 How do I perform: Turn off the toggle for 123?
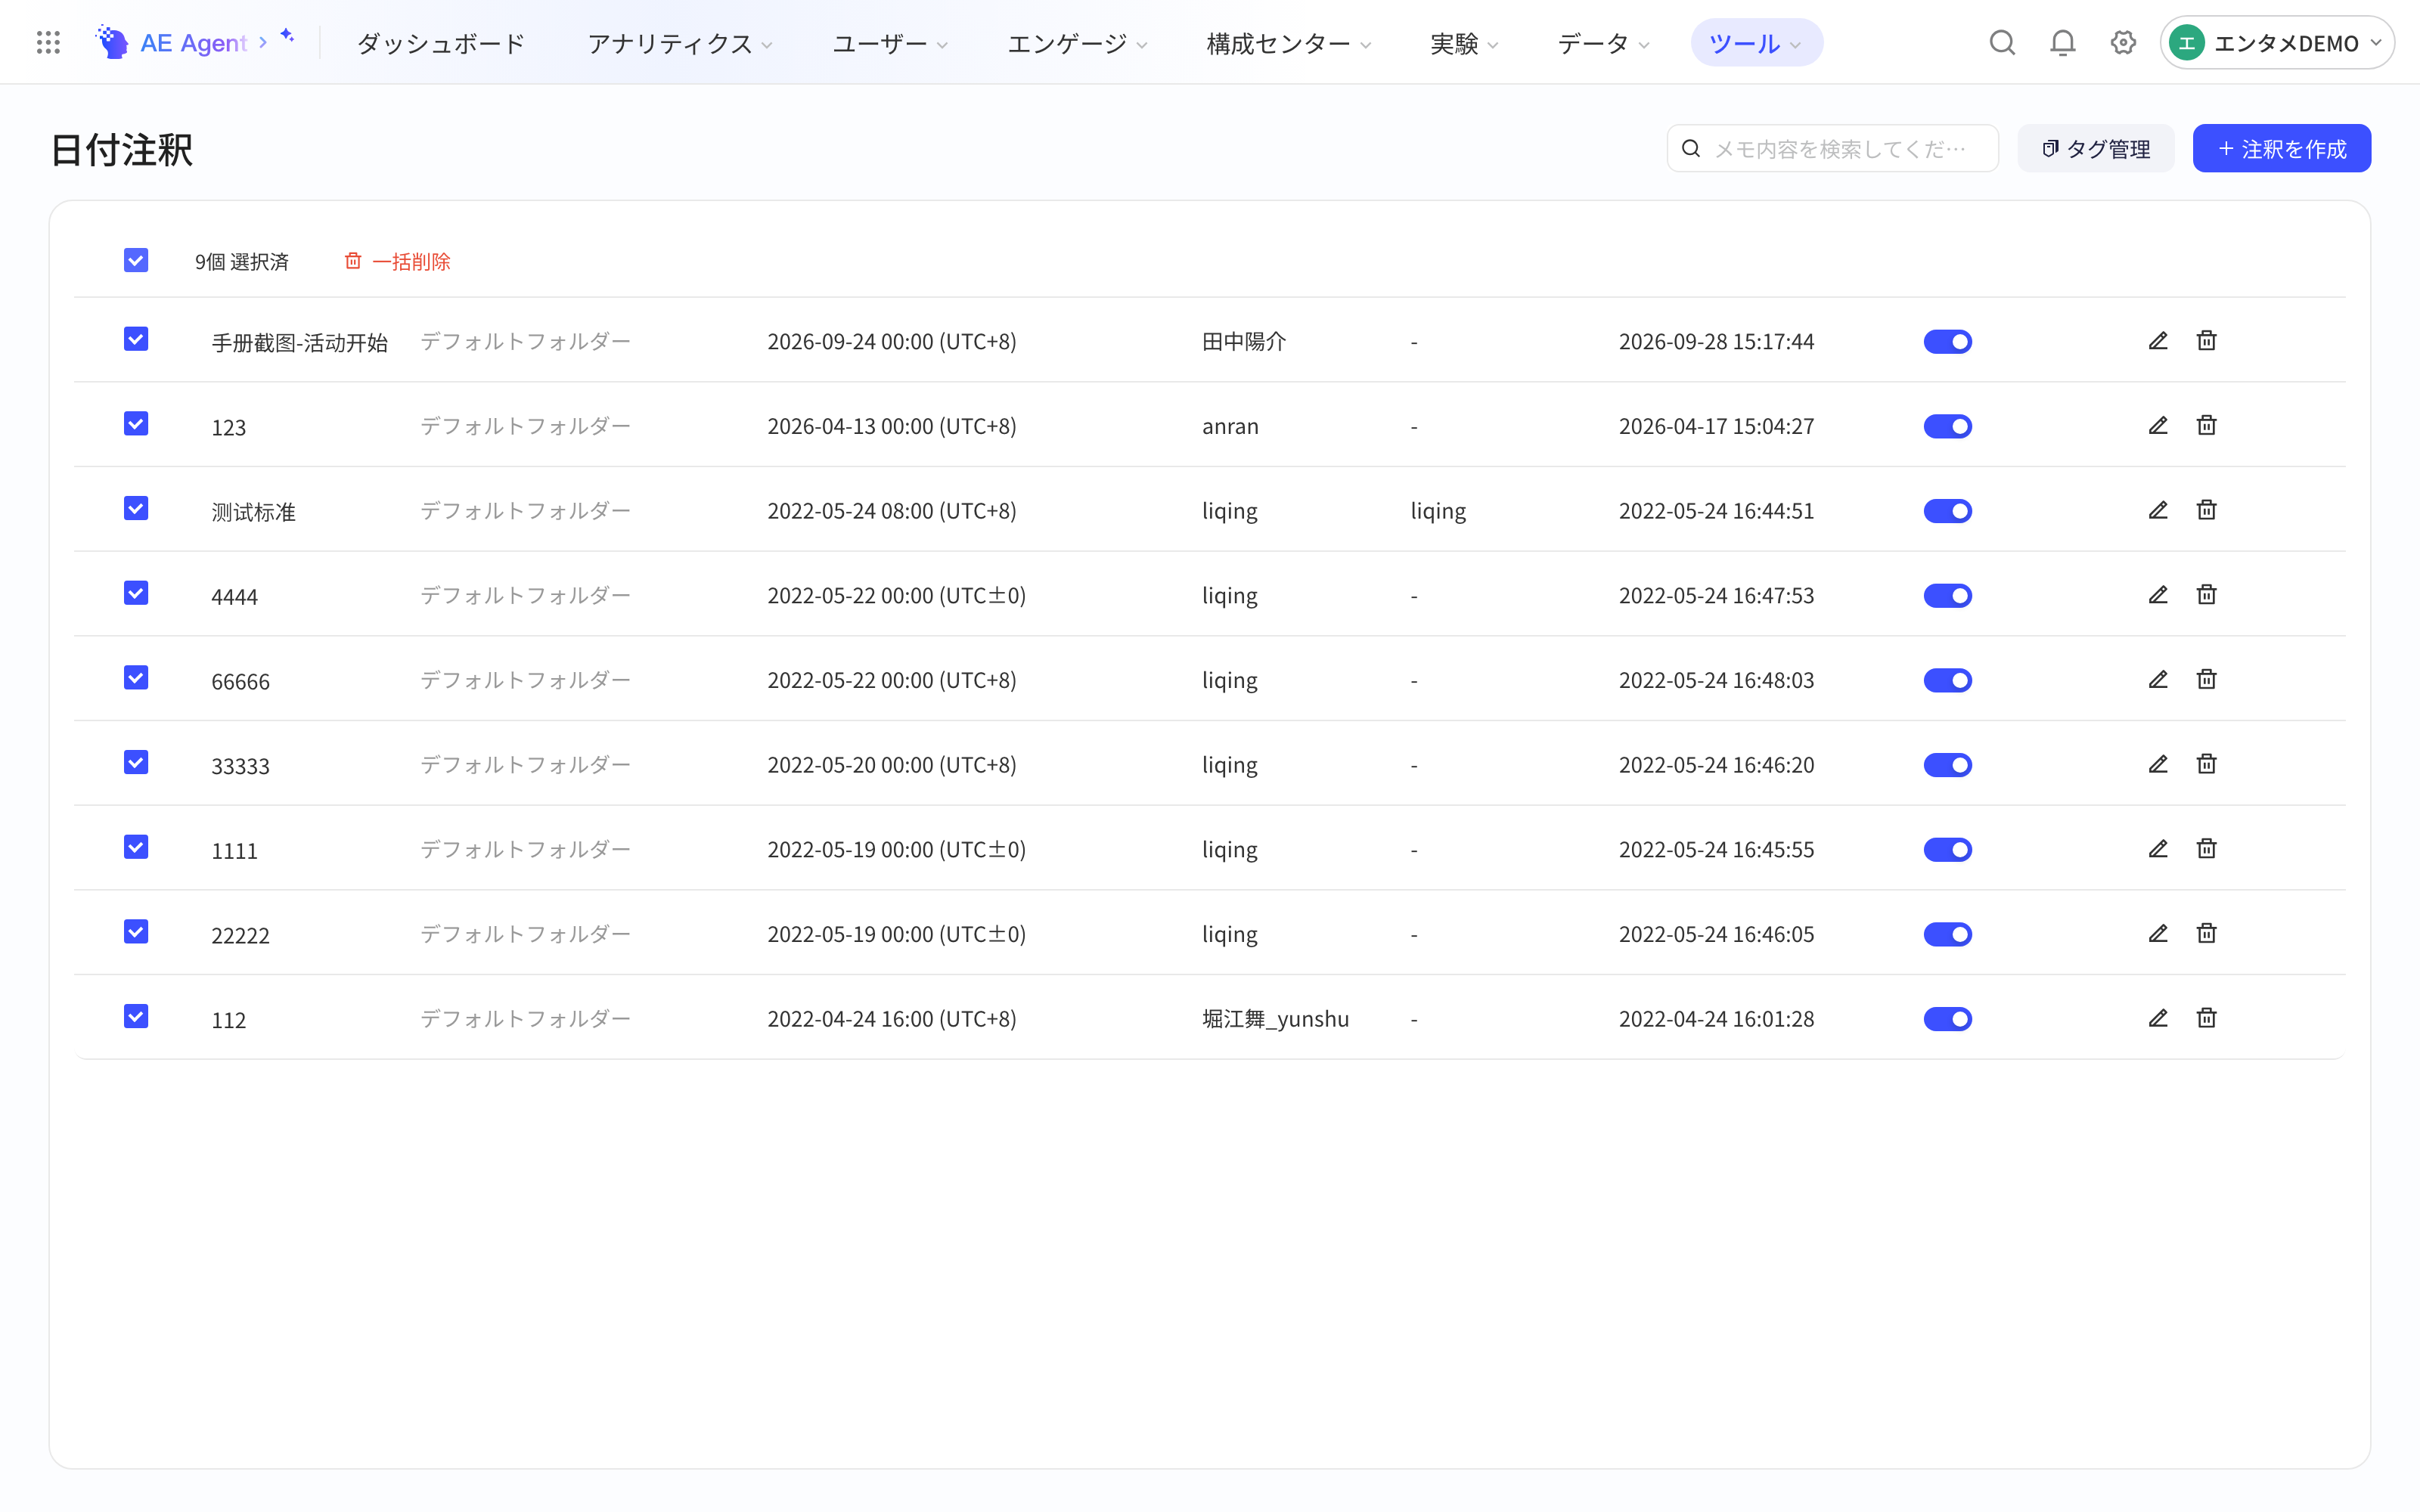pos(1947,426)
